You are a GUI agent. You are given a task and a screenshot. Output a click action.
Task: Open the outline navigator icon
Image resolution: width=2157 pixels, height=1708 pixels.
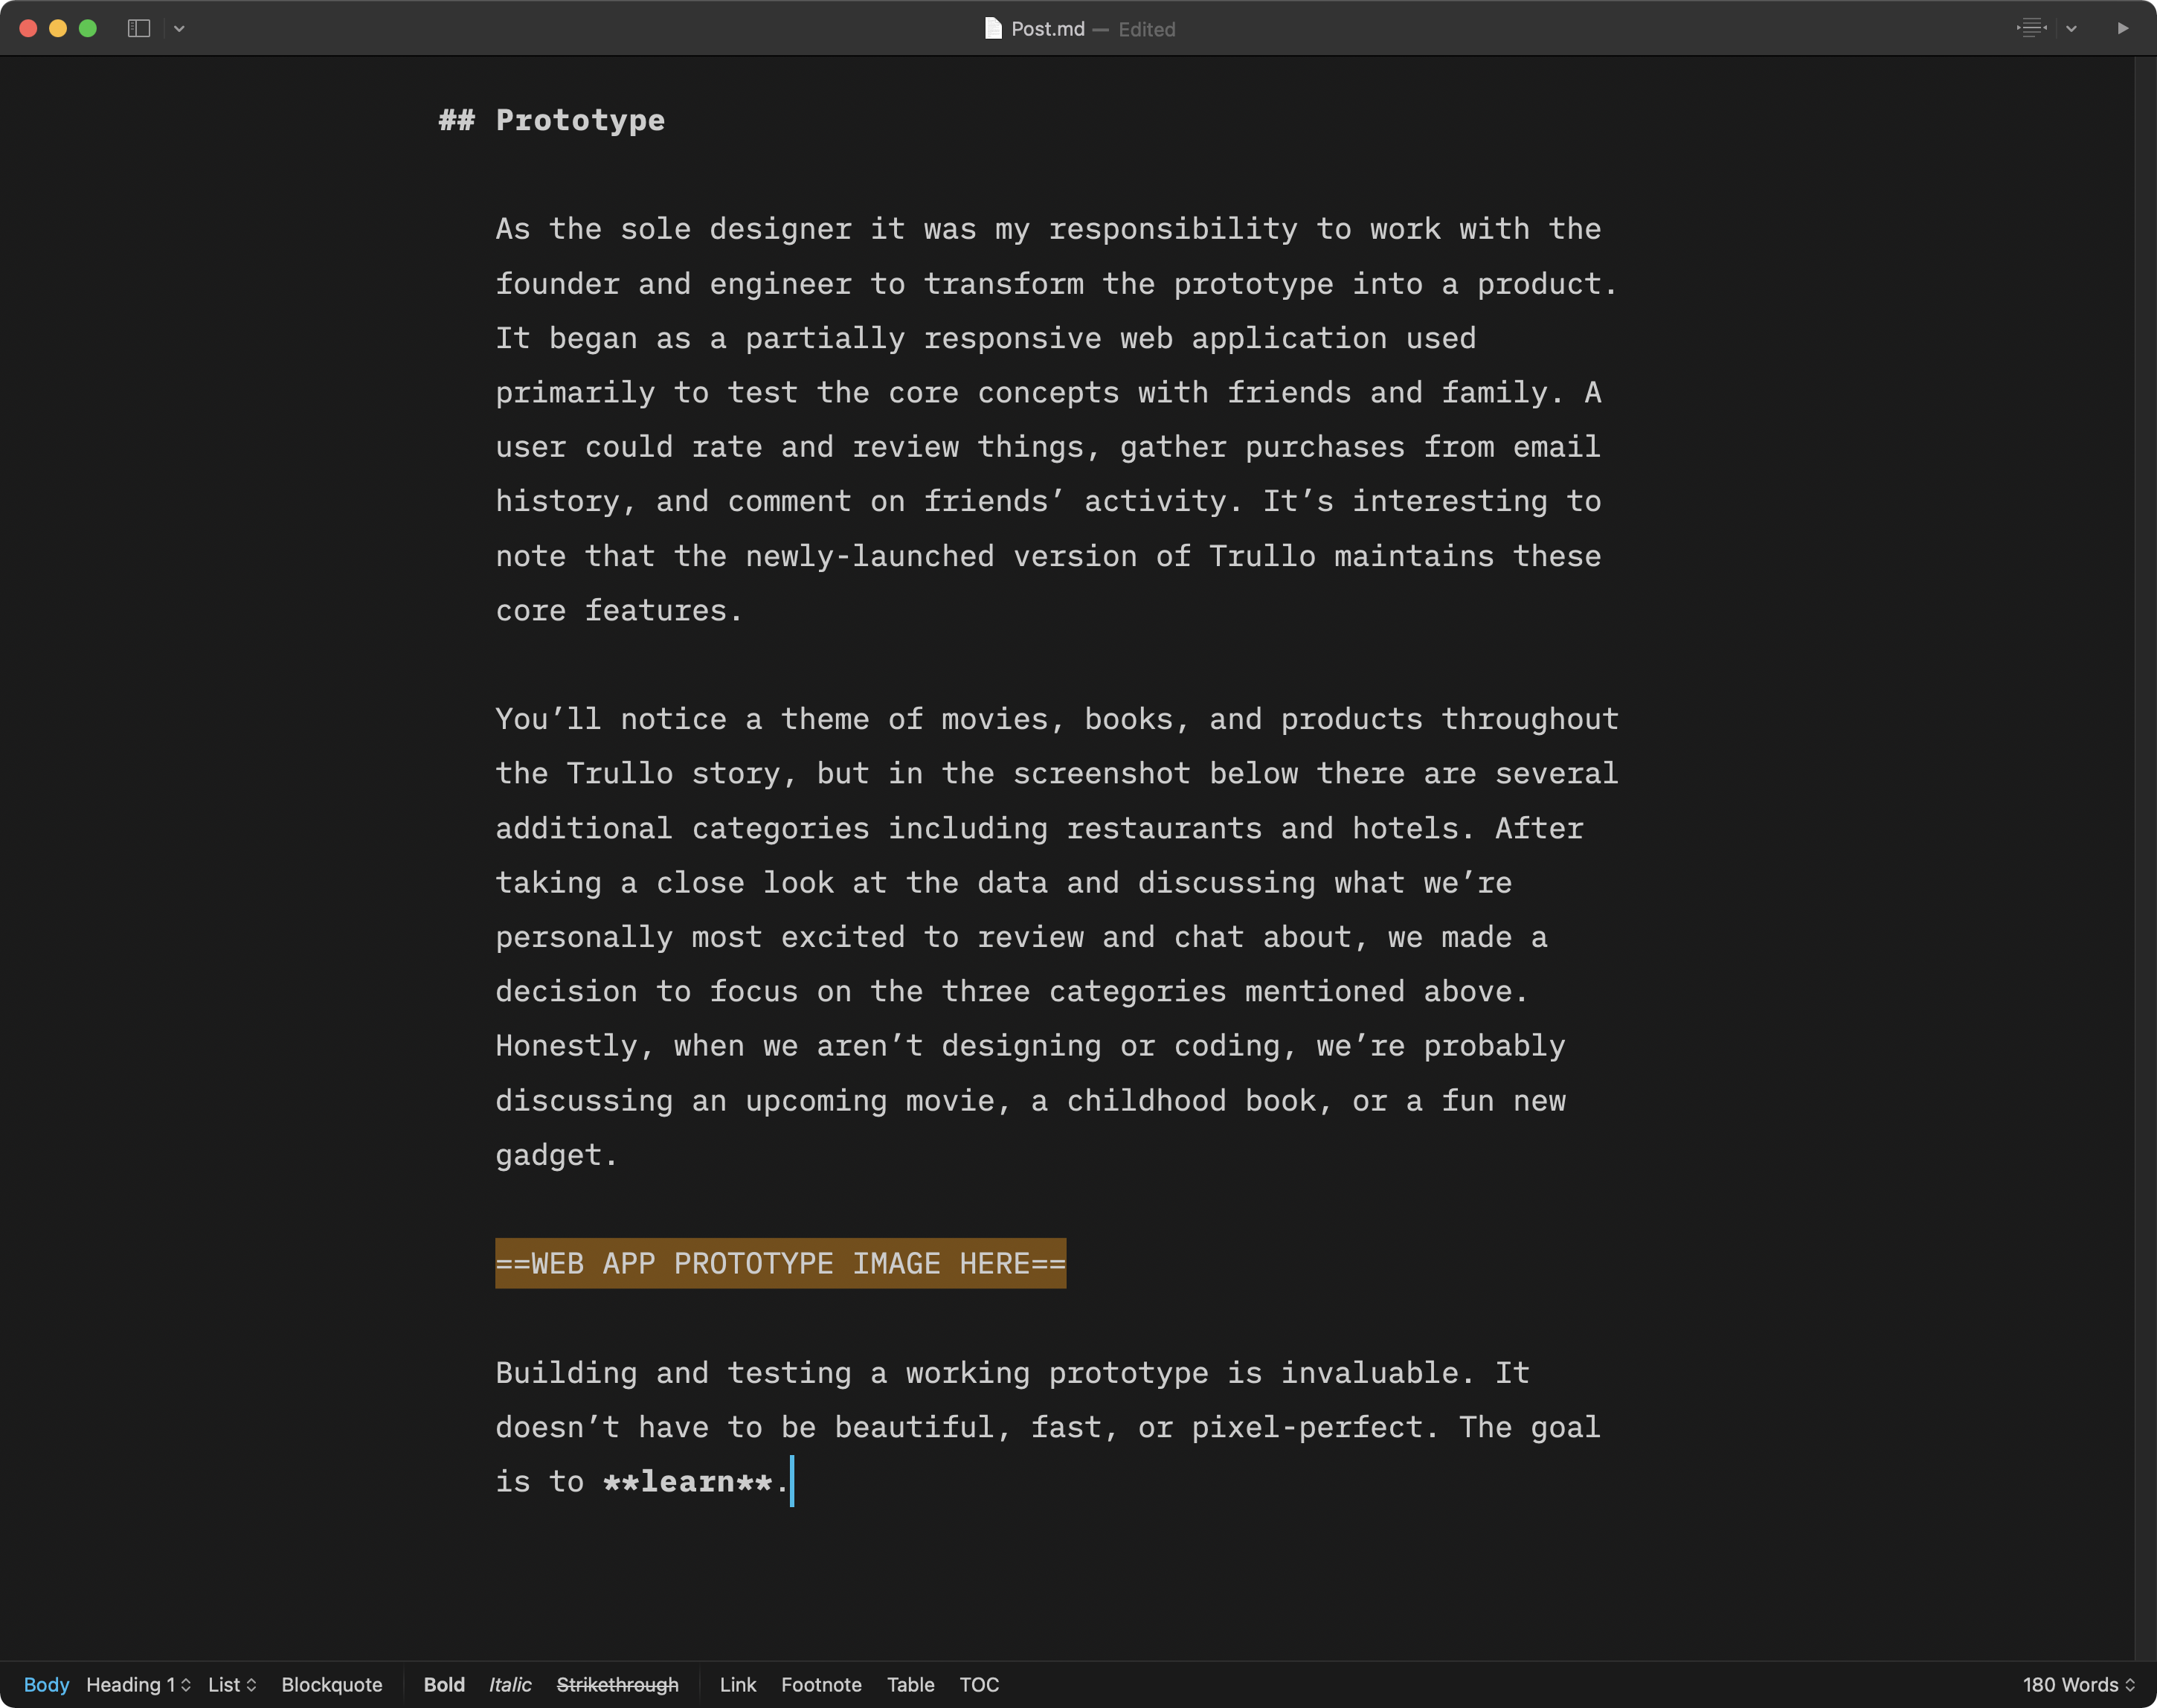click(2031, 28)
